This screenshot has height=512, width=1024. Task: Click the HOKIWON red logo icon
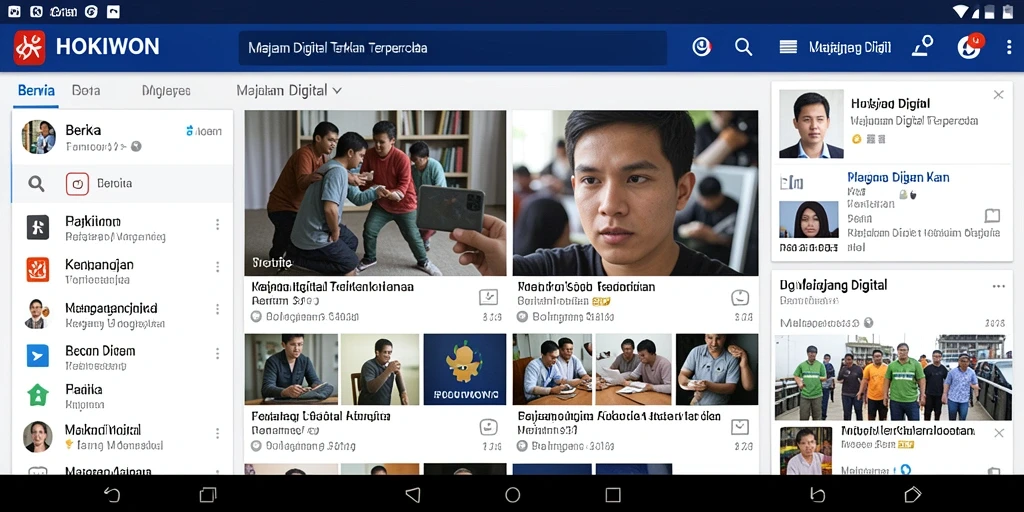[29, 47]
